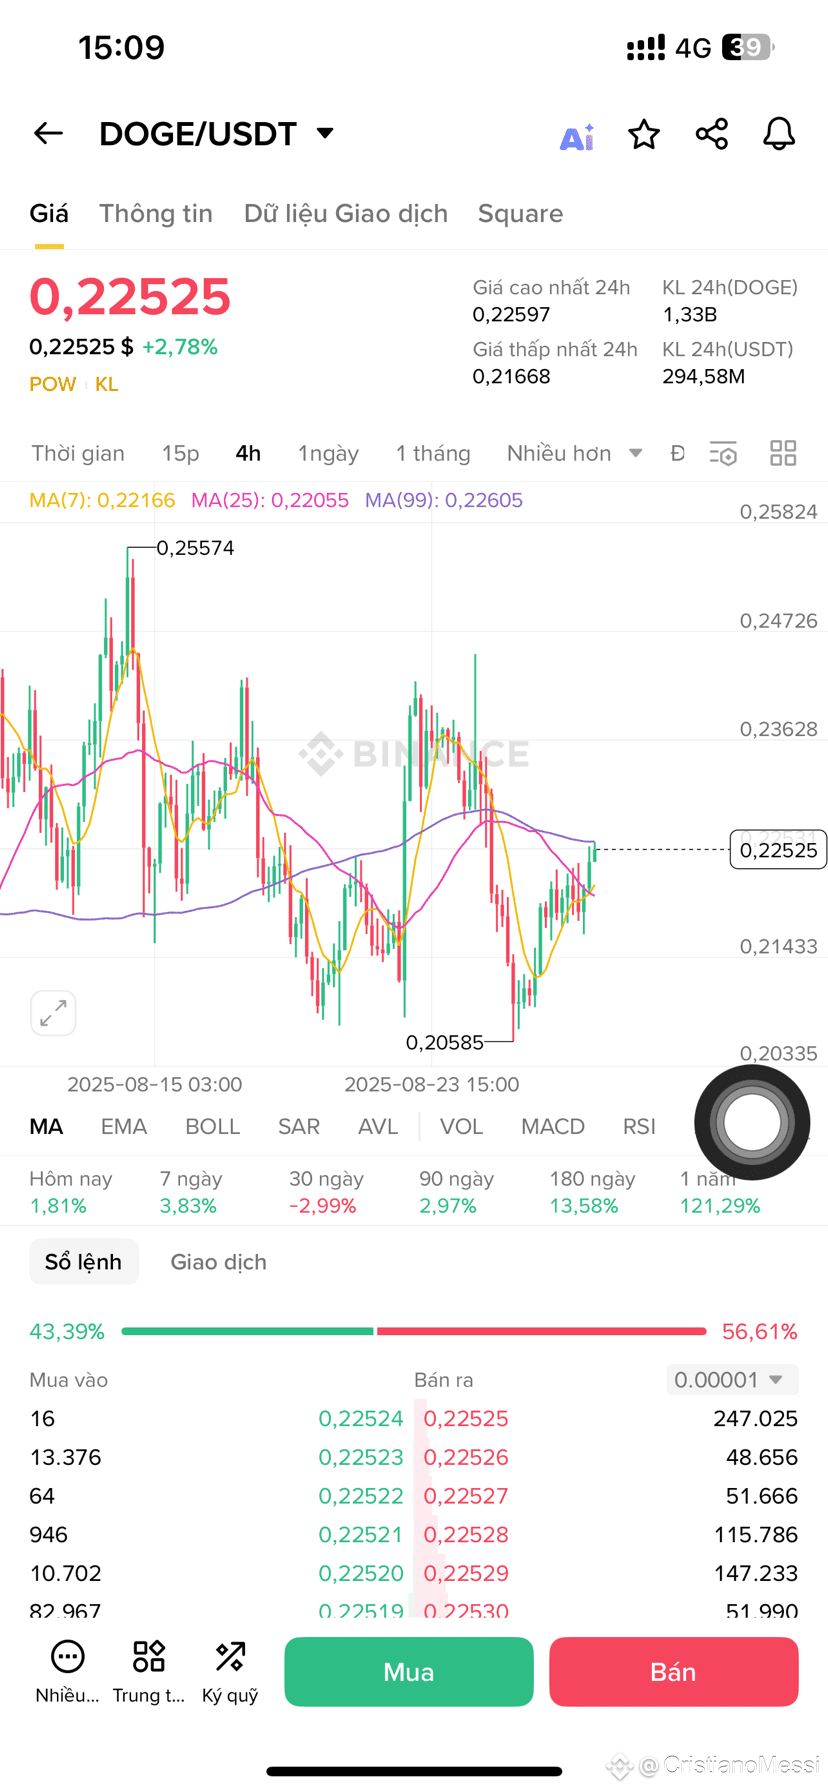
Task: Tap the 1 năm 121,29% performance
Action: 720,1192
